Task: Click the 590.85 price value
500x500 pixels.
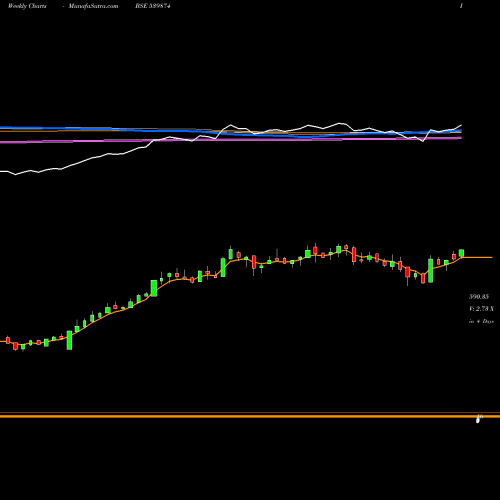Action: pyautogui.click(x=479, y=296)
